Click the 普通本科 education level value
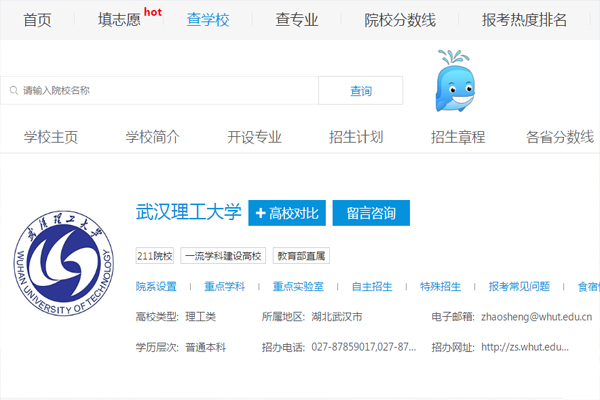 tap(205, 347)
